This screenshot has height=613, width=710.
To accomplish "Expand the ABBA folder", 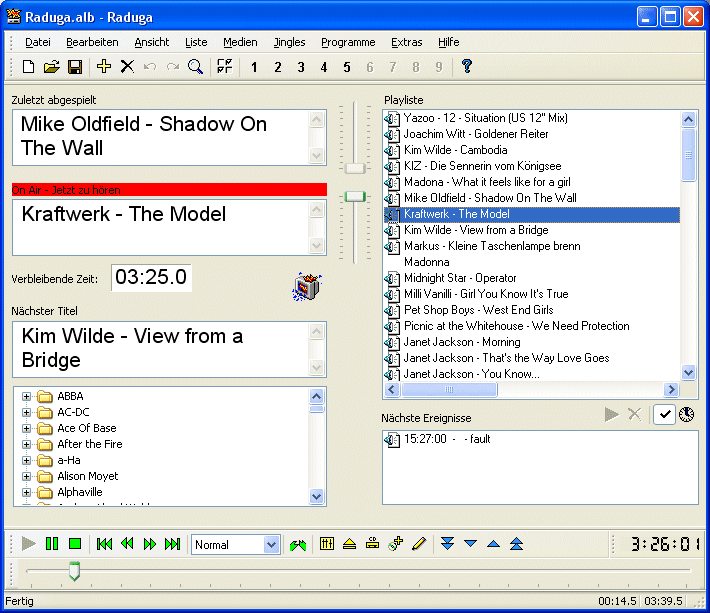I will [x=26, y=397].
